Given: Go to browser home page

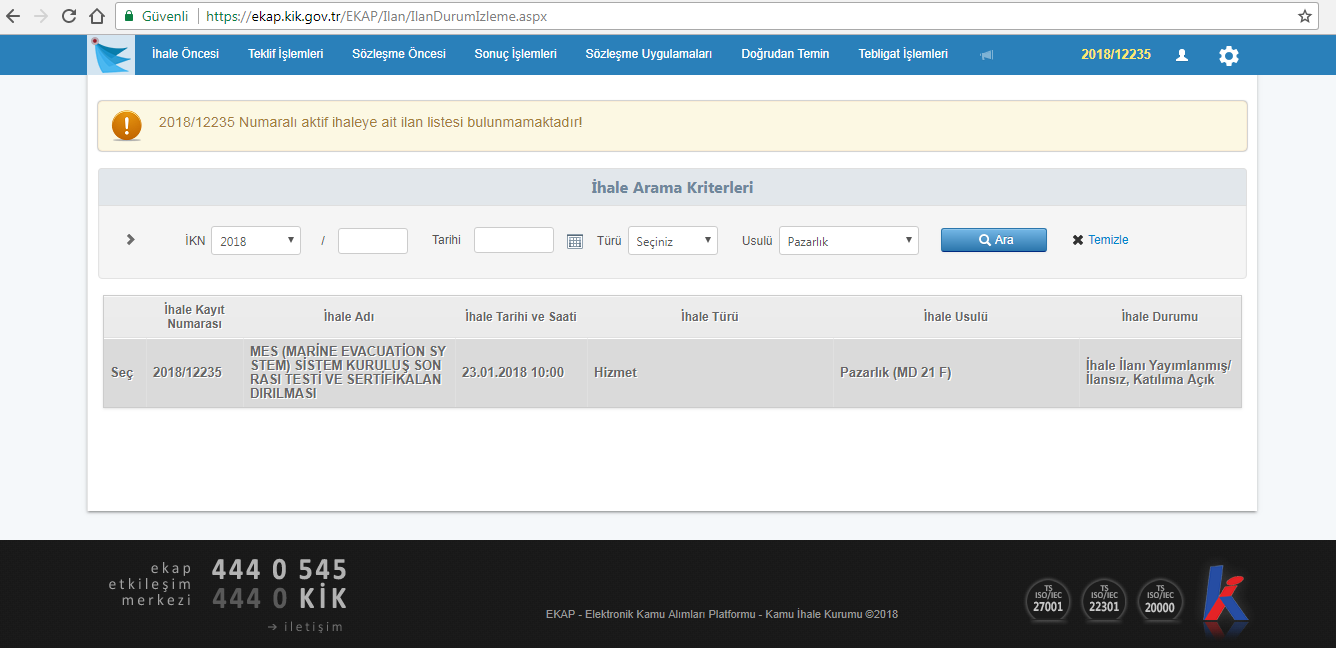Looking at the screenshot, I should pyautogui.click(x=97, y=17).
